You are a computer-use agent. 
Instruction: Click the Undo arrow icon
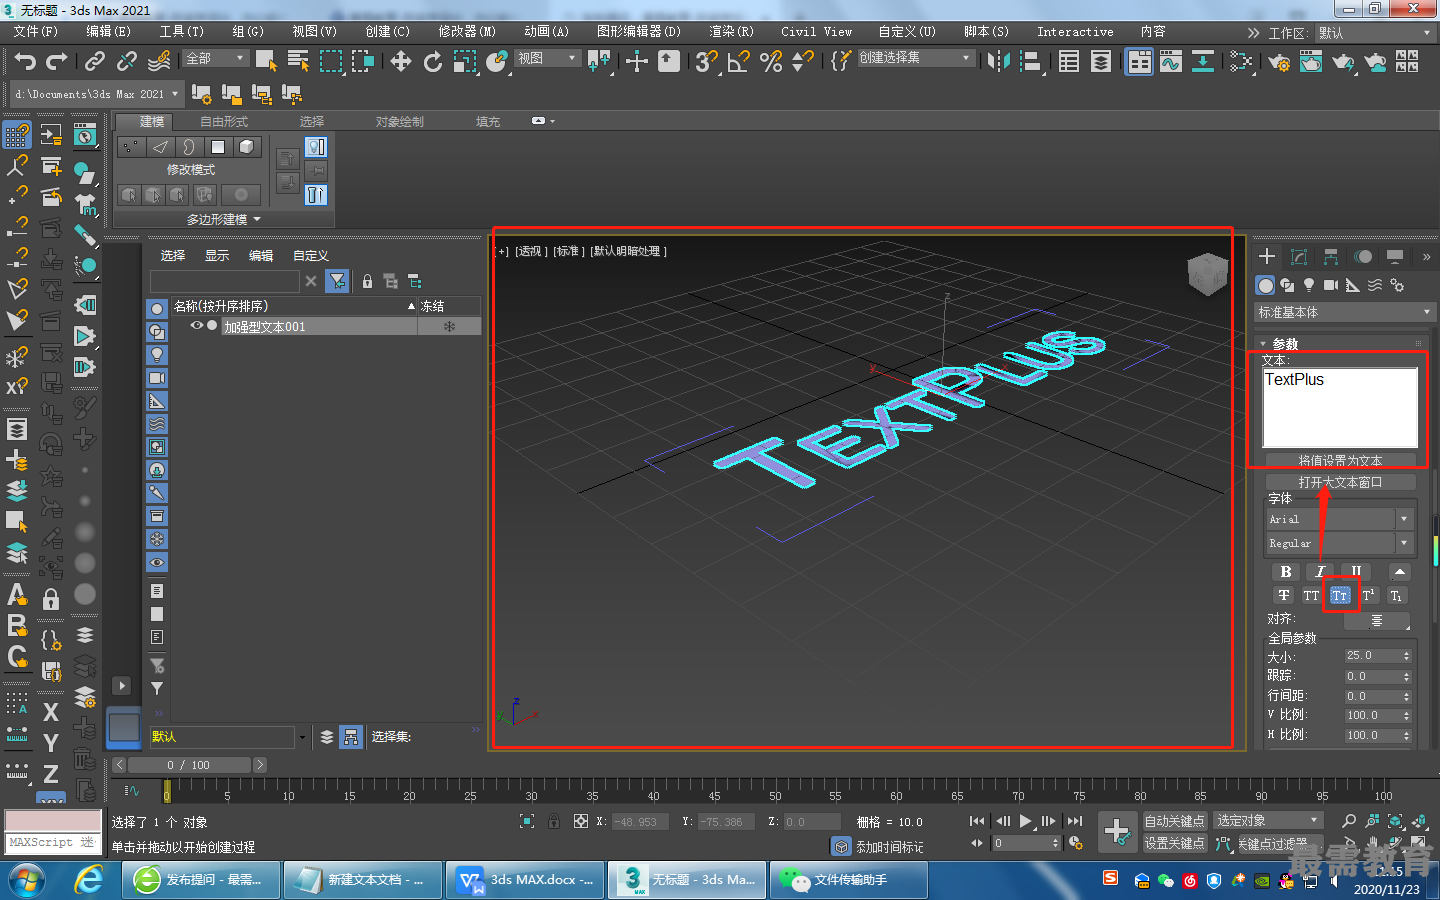pos(25,61)
